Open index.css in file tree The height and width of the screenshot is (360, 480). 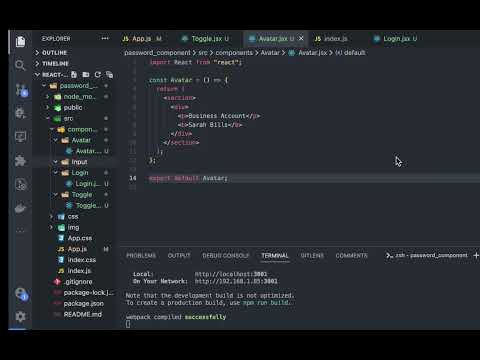75,260
